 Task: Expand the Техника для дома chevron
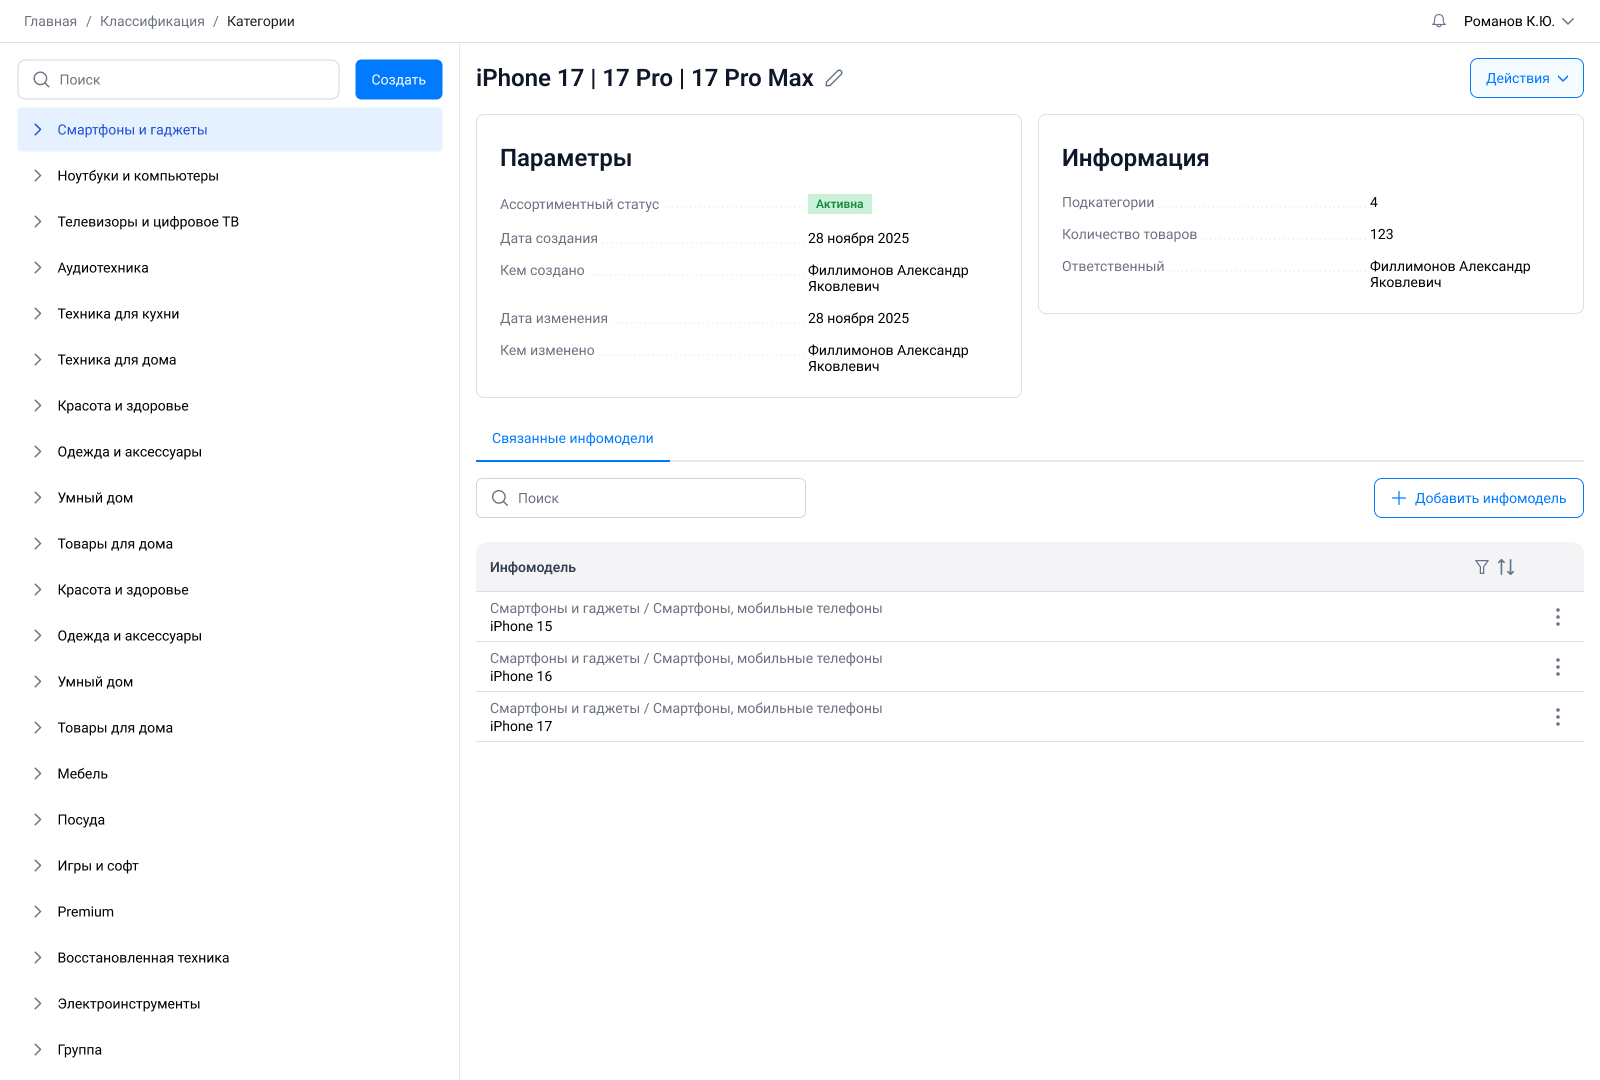point(38,360)
